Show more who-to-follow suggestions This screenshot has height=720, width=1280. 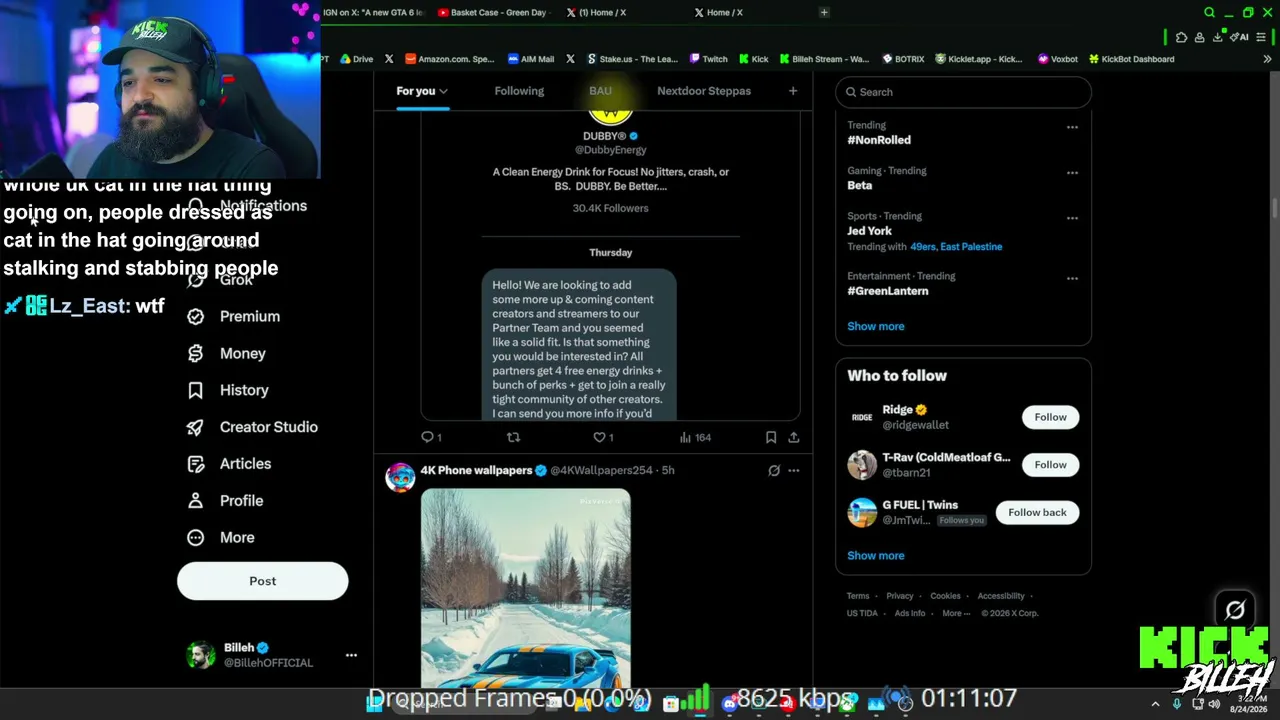[876, 556]
